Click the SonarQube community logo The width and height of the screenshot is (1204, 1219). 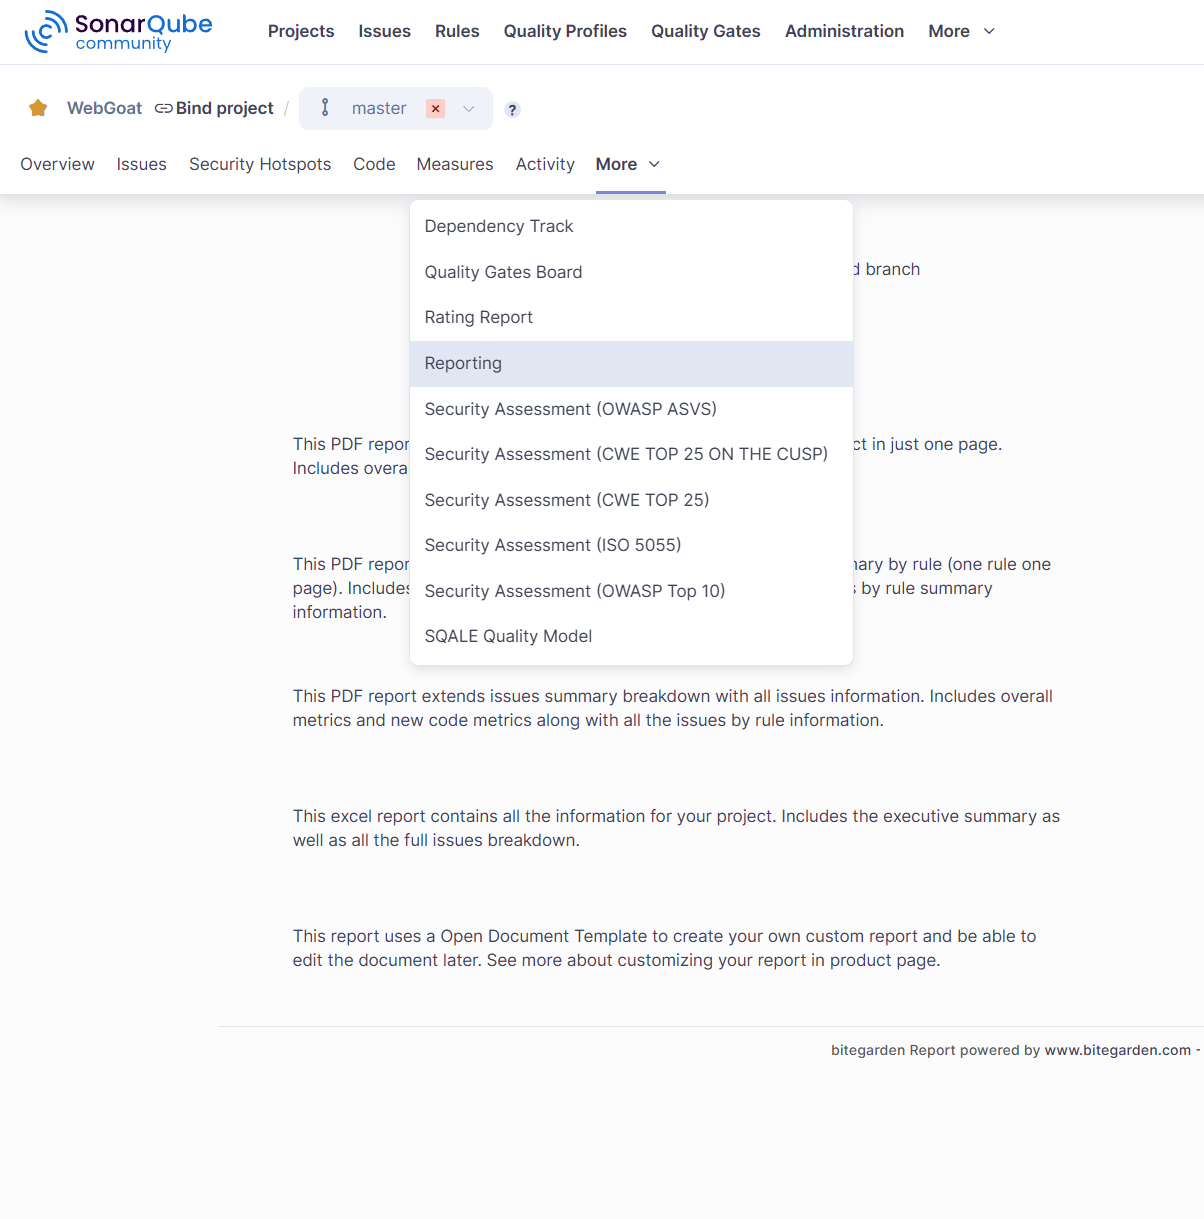118,32
